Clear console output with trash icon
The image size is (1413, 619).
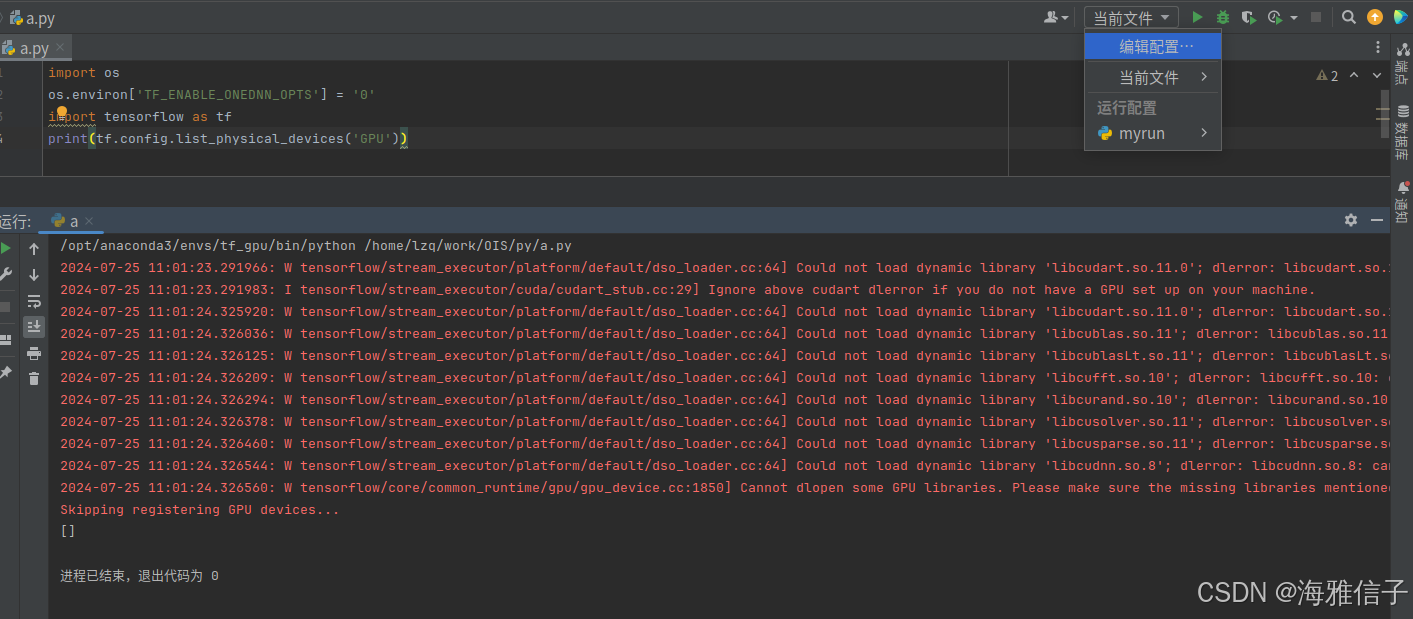coord(34,378)
